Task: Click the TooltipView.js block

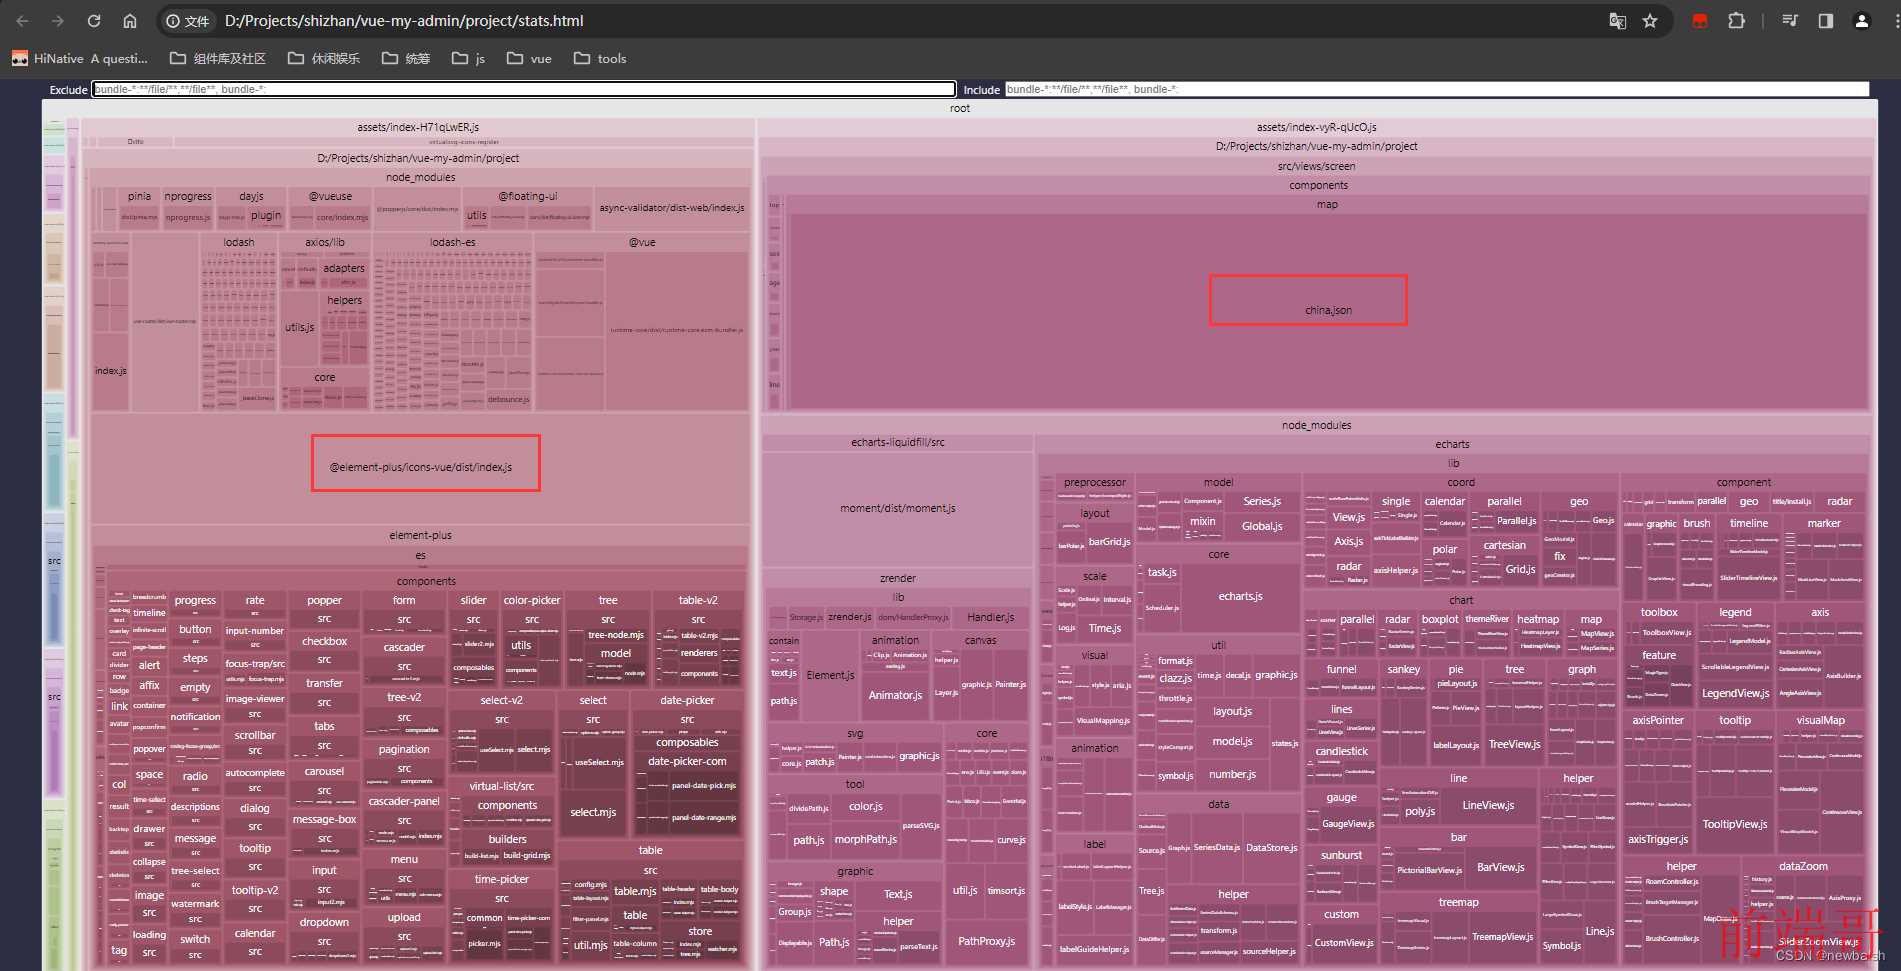Action: pyautogui.click(x=1735, y=824)
